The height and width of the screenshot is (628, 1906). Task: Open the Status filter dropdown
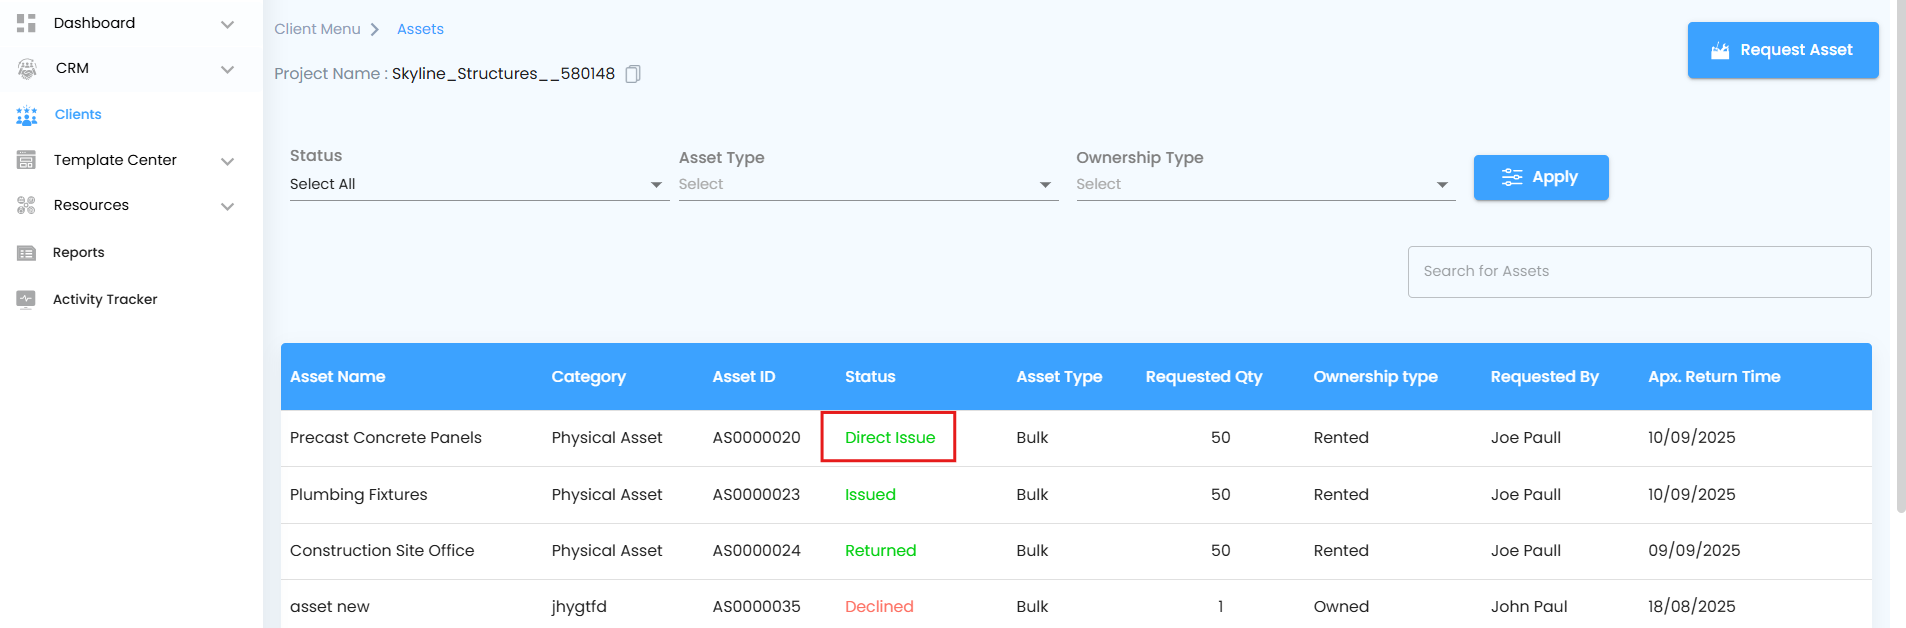pyautogui.click(x=478, y=185)
